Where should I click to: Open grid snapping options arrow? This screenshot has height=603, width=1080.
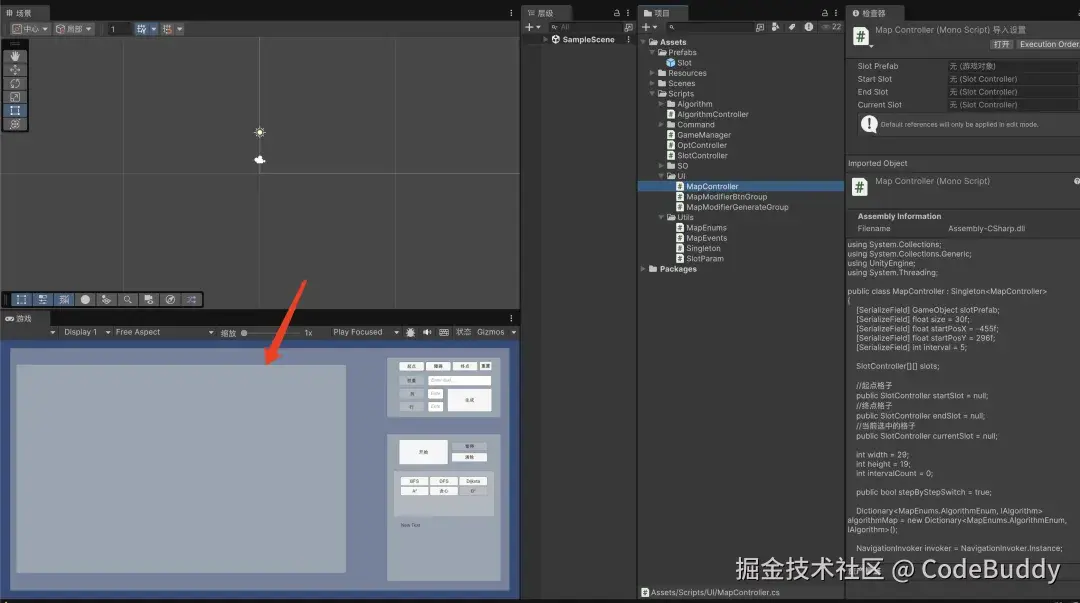[154, 29]
